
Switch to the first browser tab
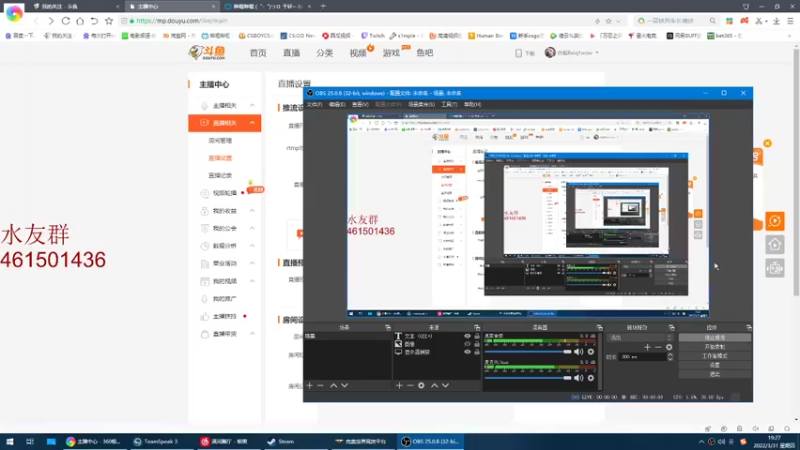coord(74,7)
